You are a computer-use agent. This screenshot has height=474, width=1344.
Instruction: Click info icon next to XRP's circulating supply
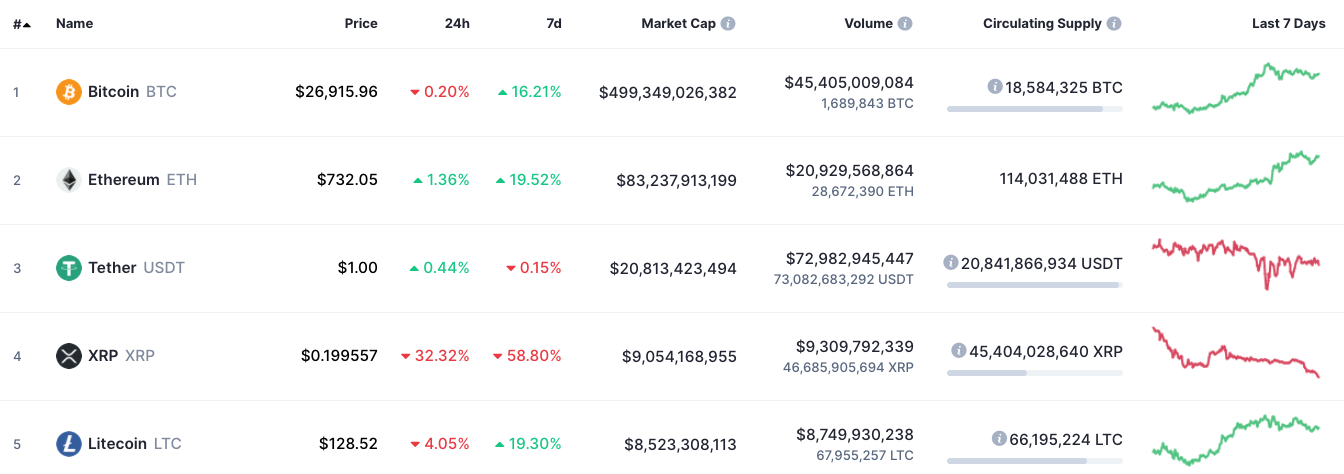click(958, 351)
